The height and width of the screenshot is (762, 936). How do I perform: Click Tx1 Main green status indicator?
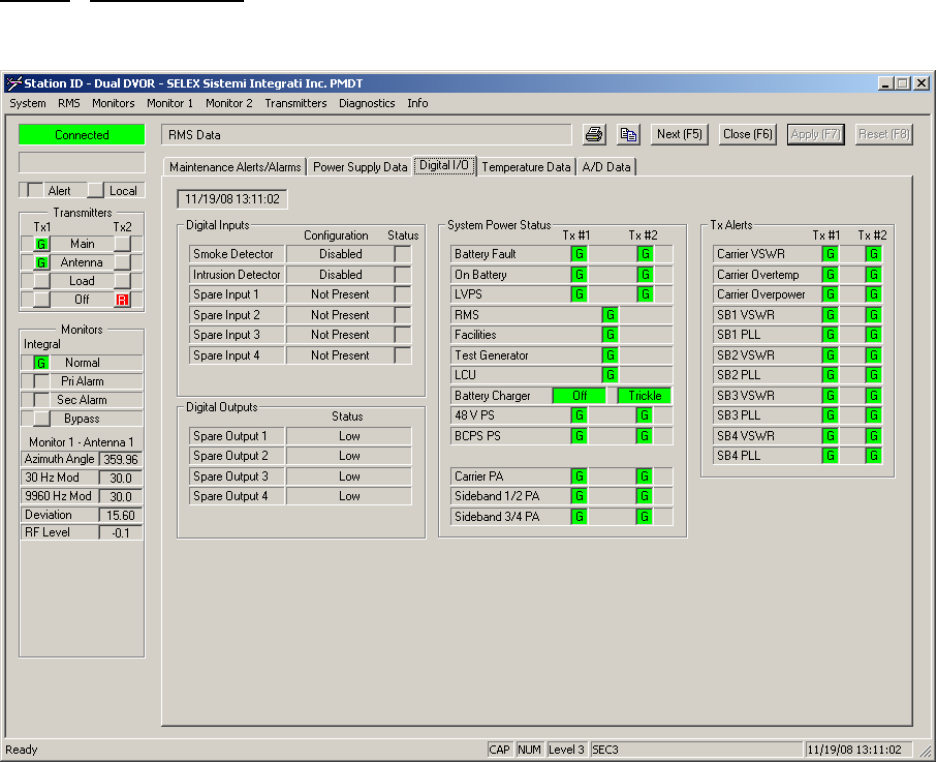click(x=41, y=244)
